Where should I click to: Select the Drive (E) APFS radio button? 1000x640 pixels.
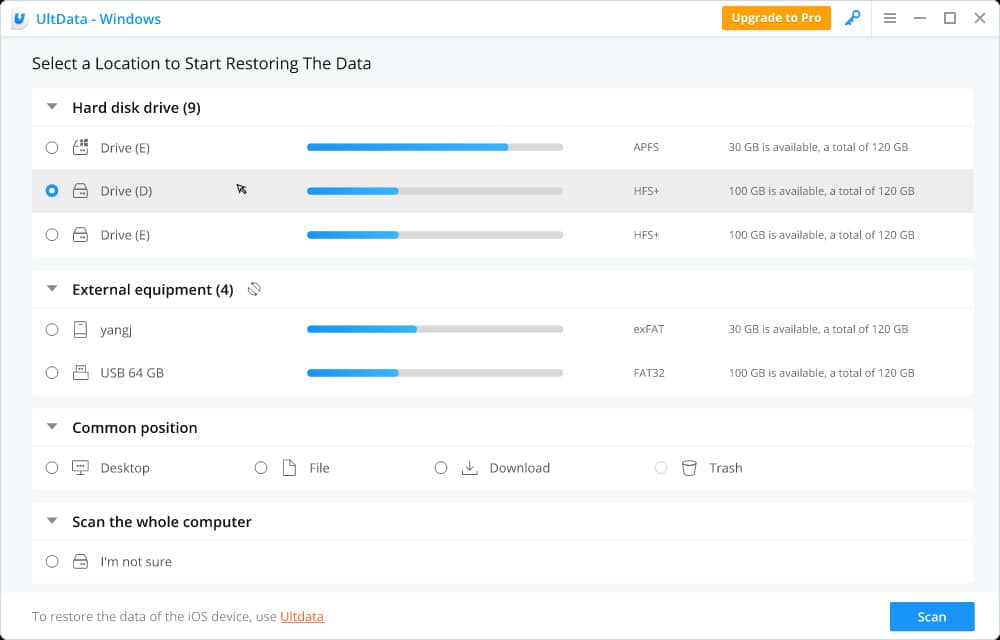(52, 148)
